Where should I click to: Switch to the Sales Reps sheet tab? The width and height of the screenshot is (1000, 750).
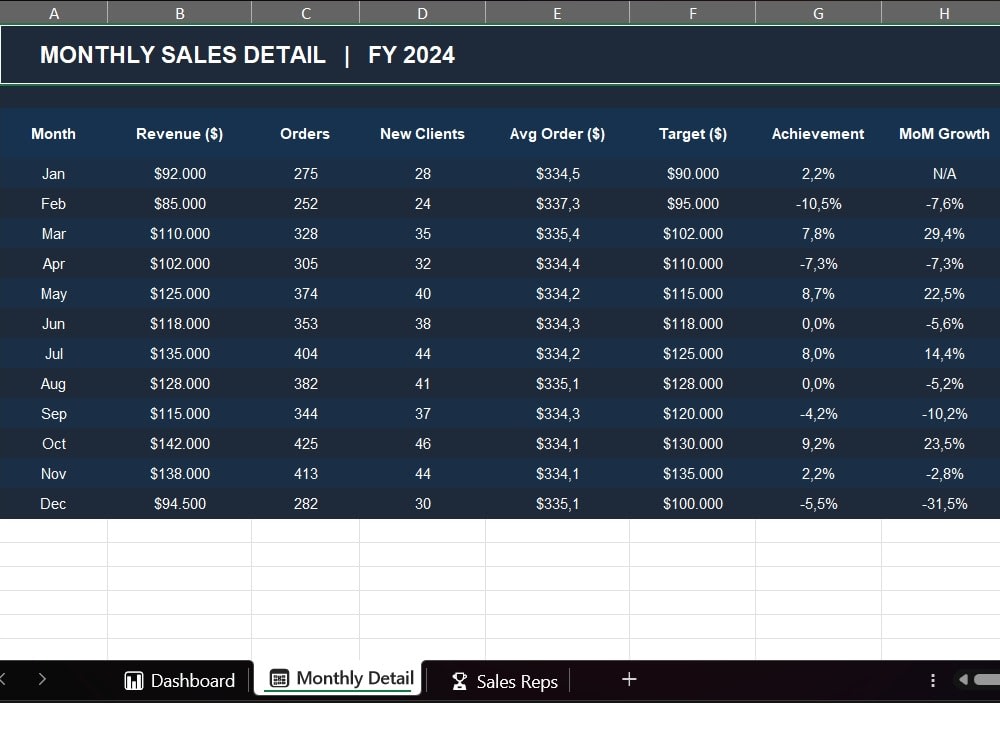tap(504, 681)
